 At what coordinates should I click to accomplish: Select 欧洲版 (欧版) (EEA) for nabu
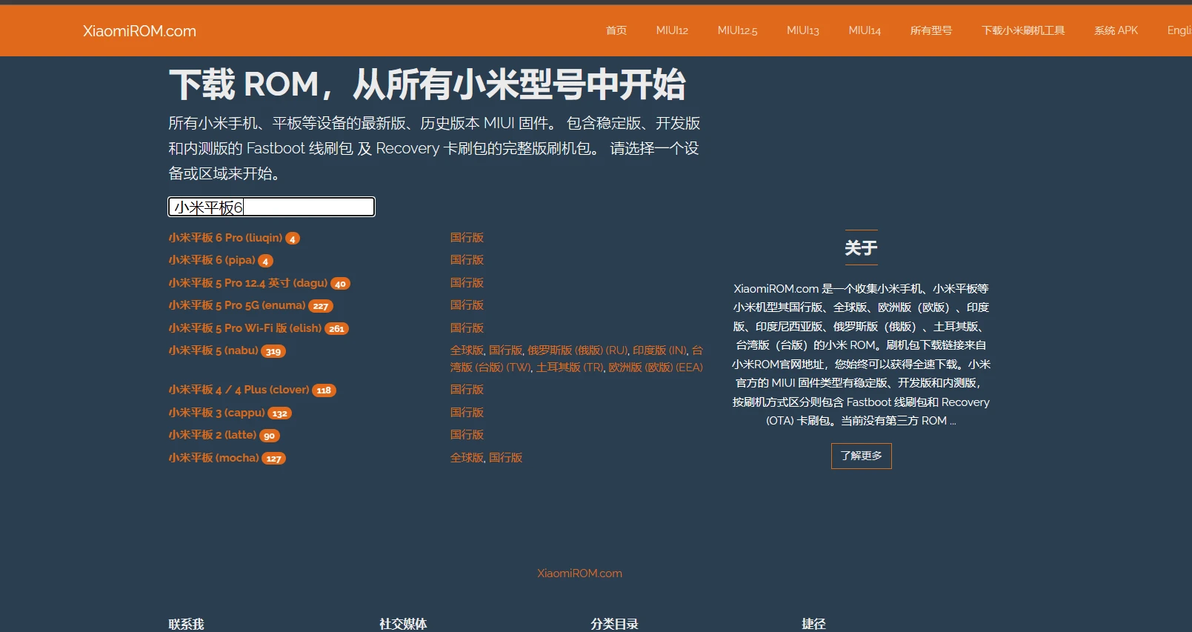pos(655,367)
